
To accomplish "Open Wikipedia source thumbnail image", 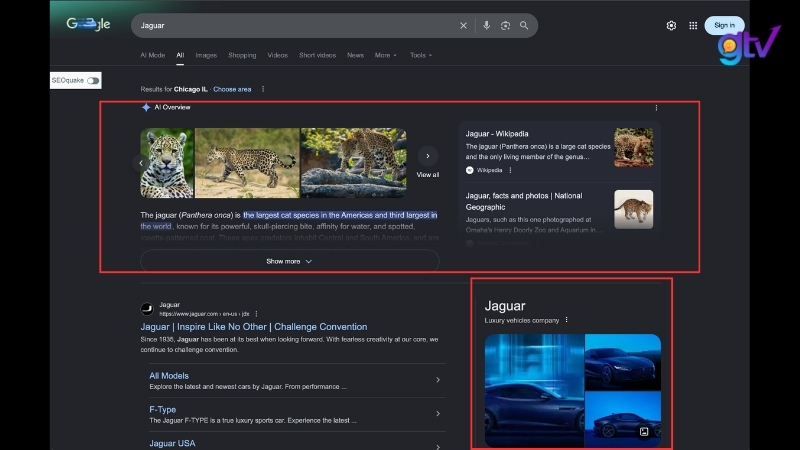I will (634, 147).
